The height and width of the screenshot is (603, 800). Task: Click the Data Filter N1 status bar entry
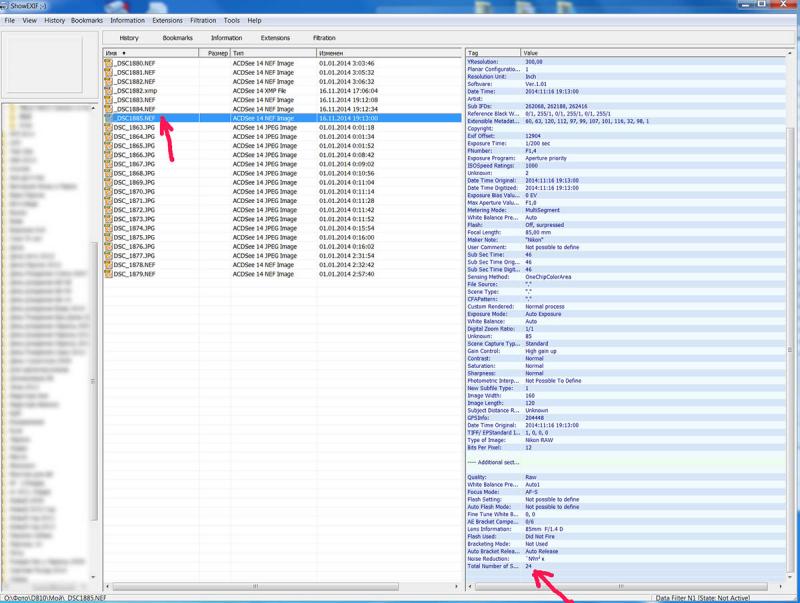tap(703, 598)
